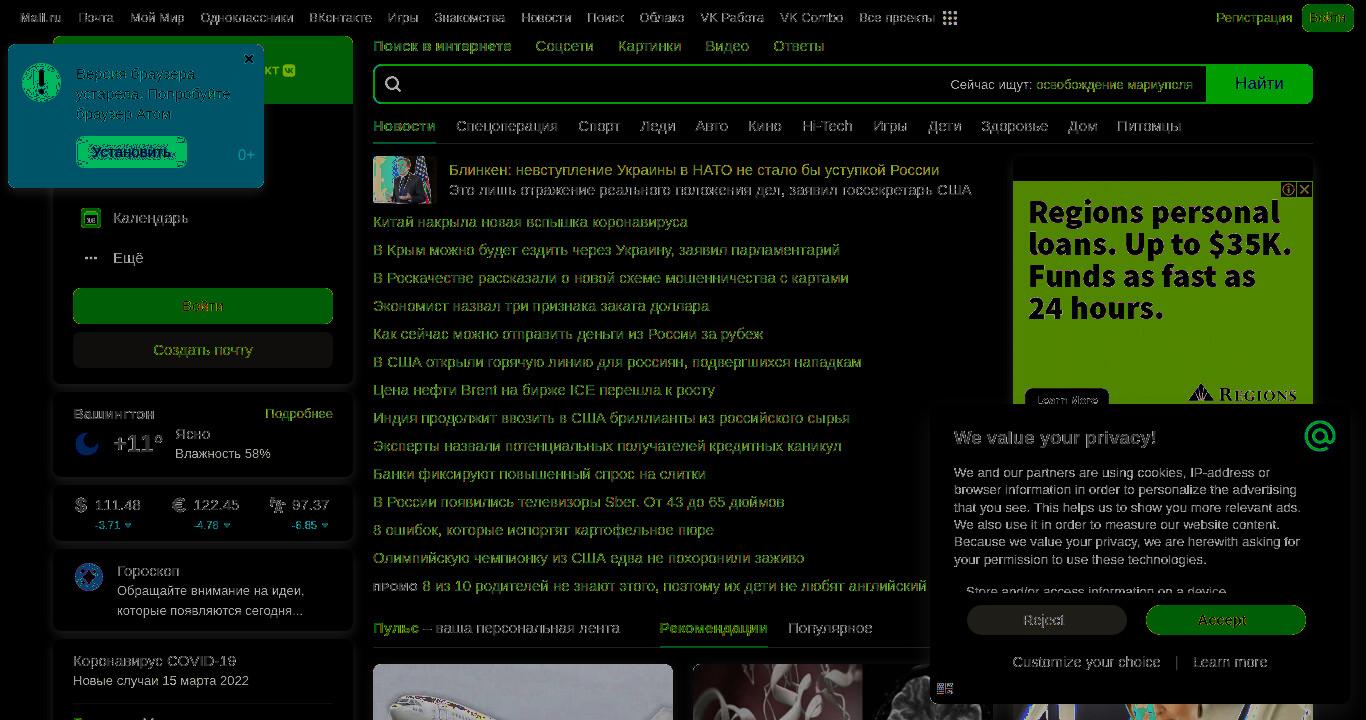This screenshot has width=1366, height=720.
Task: Open the Blinken news photo thumbnail
Action: (x=405, y=180)
